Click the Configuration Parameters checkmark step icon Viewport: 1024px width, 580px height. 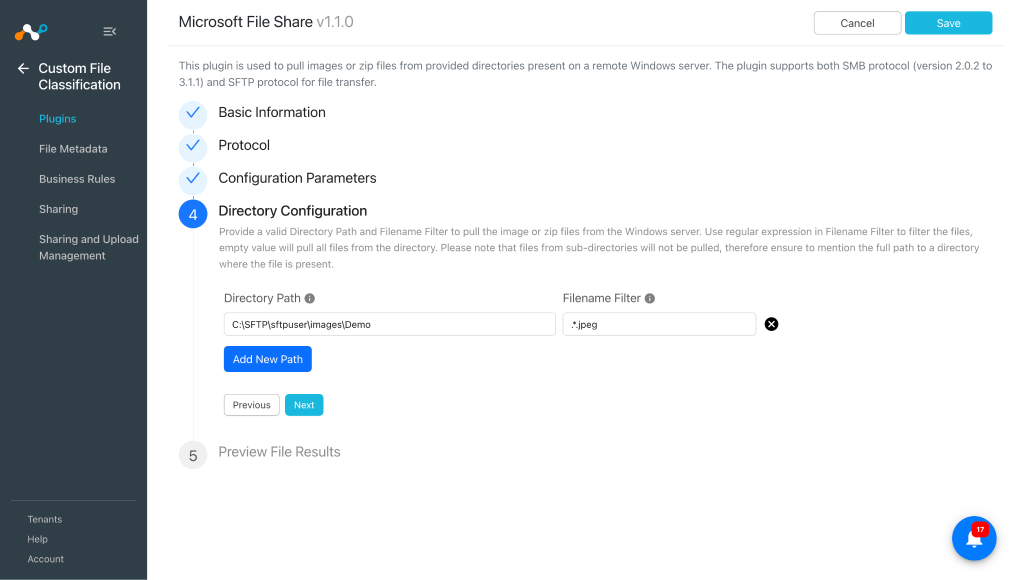[x=193, y=179]
